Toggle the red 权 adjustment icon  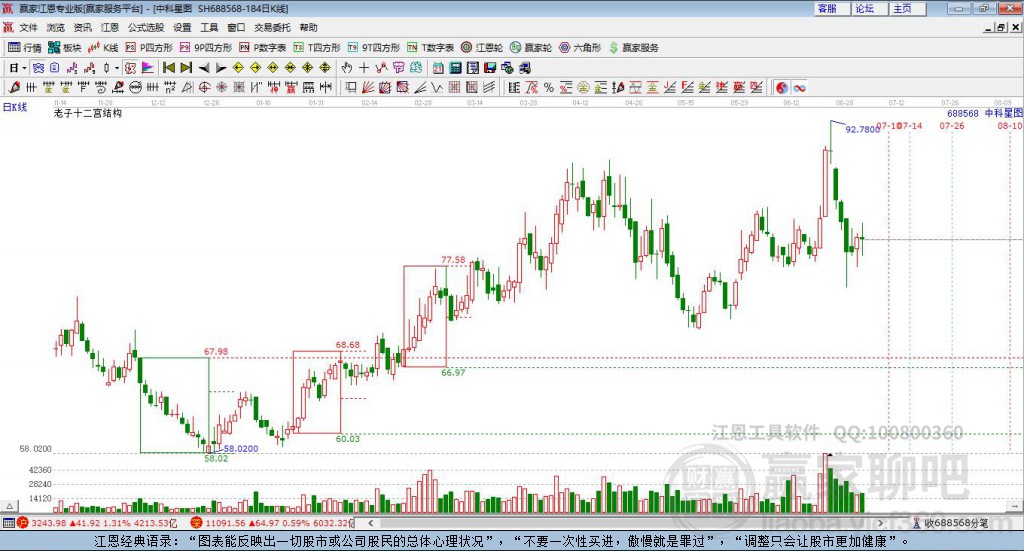click(130, 68)
